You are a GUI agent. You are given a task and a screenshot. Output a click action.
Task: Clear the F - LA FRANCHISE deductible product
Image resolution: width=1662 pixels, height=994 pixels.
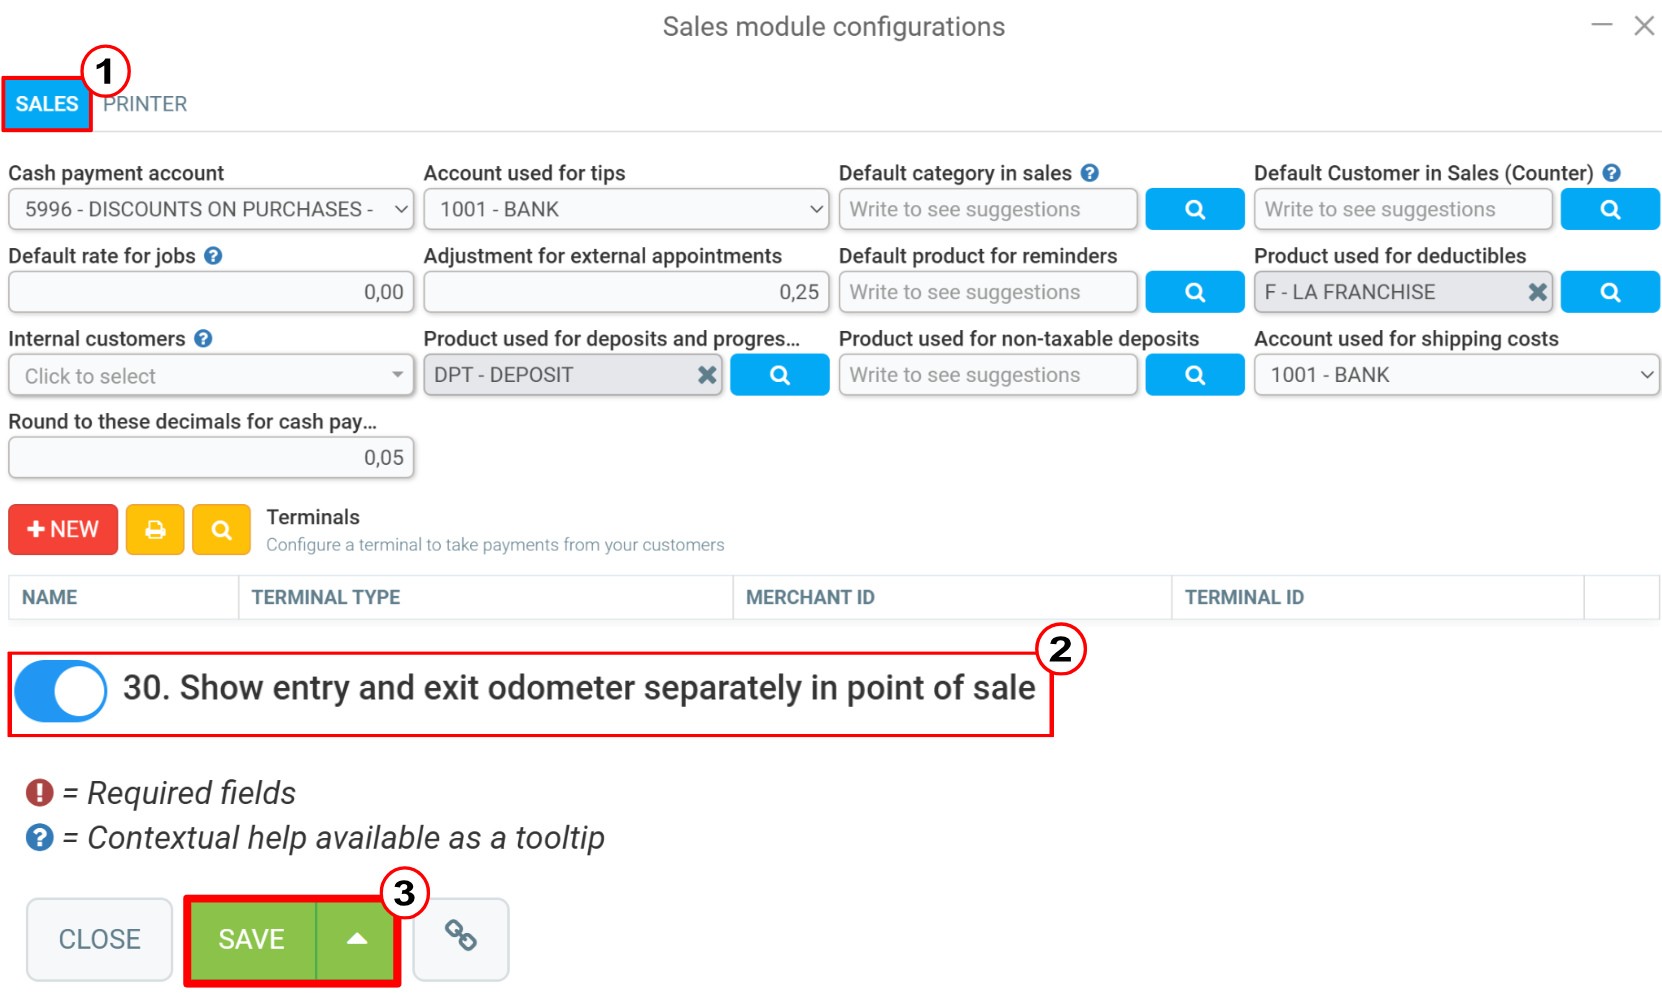tap(1537, 292)
